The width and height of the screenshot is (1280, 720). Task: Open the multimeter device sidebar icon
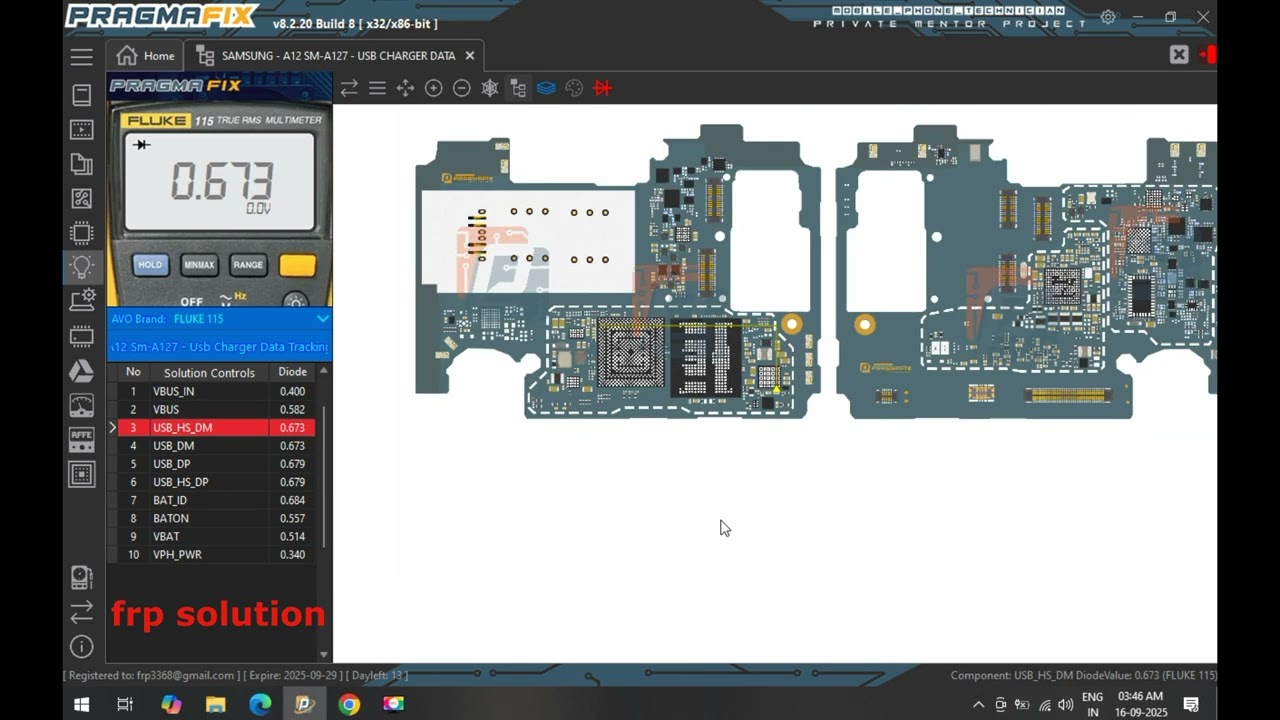tap(82, 577)
